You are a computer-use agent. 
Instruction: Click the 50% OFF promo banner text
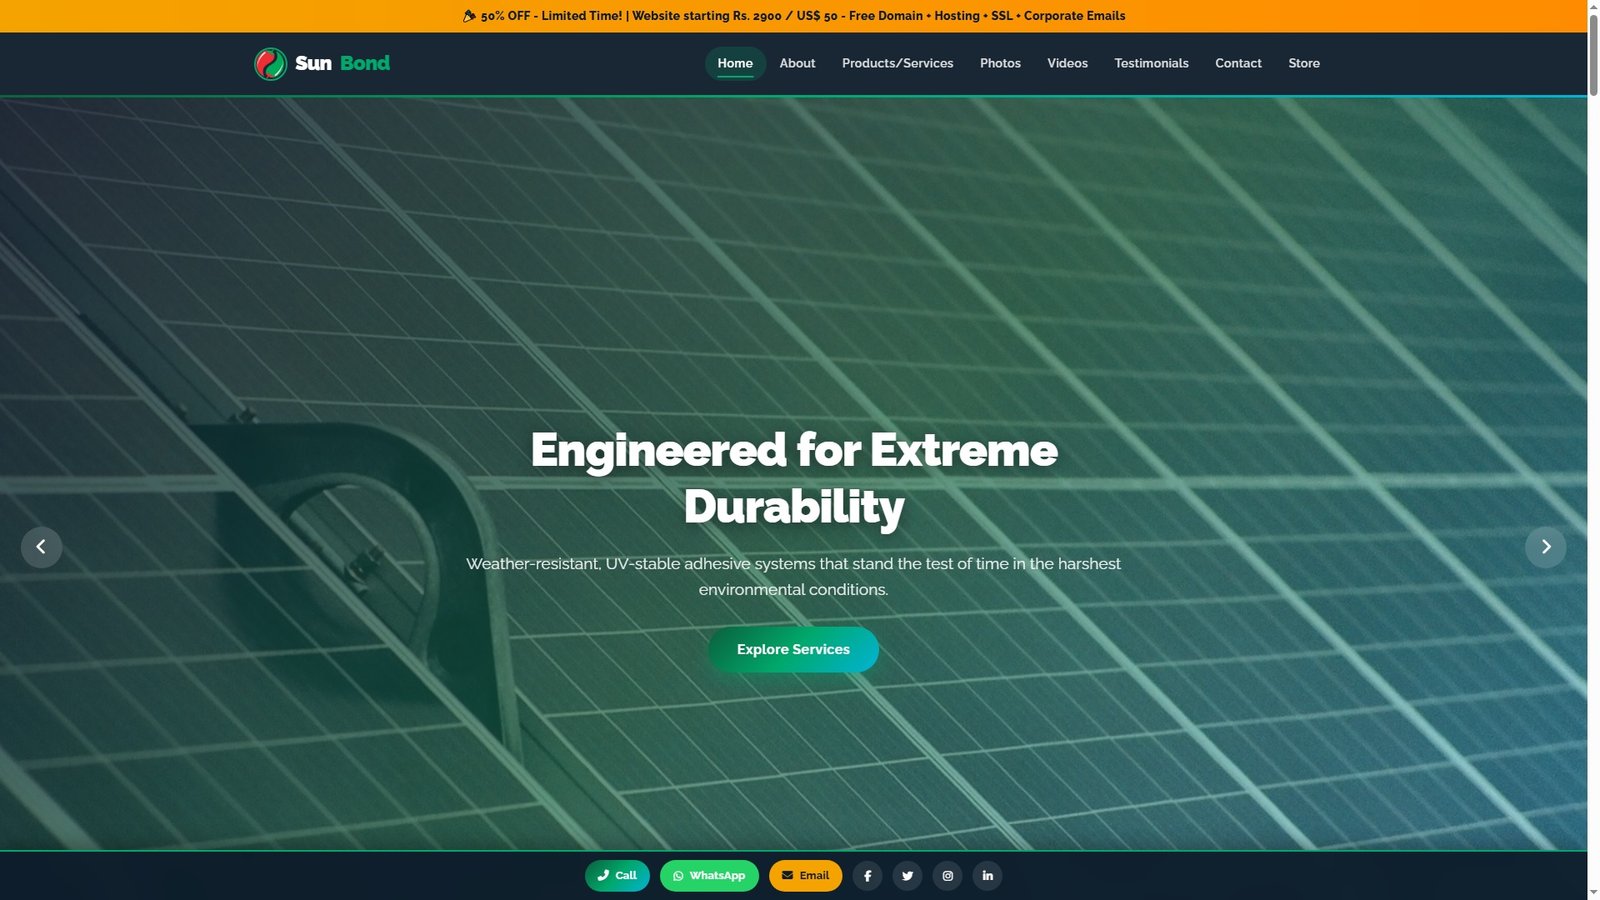click(x=794, y=16)
